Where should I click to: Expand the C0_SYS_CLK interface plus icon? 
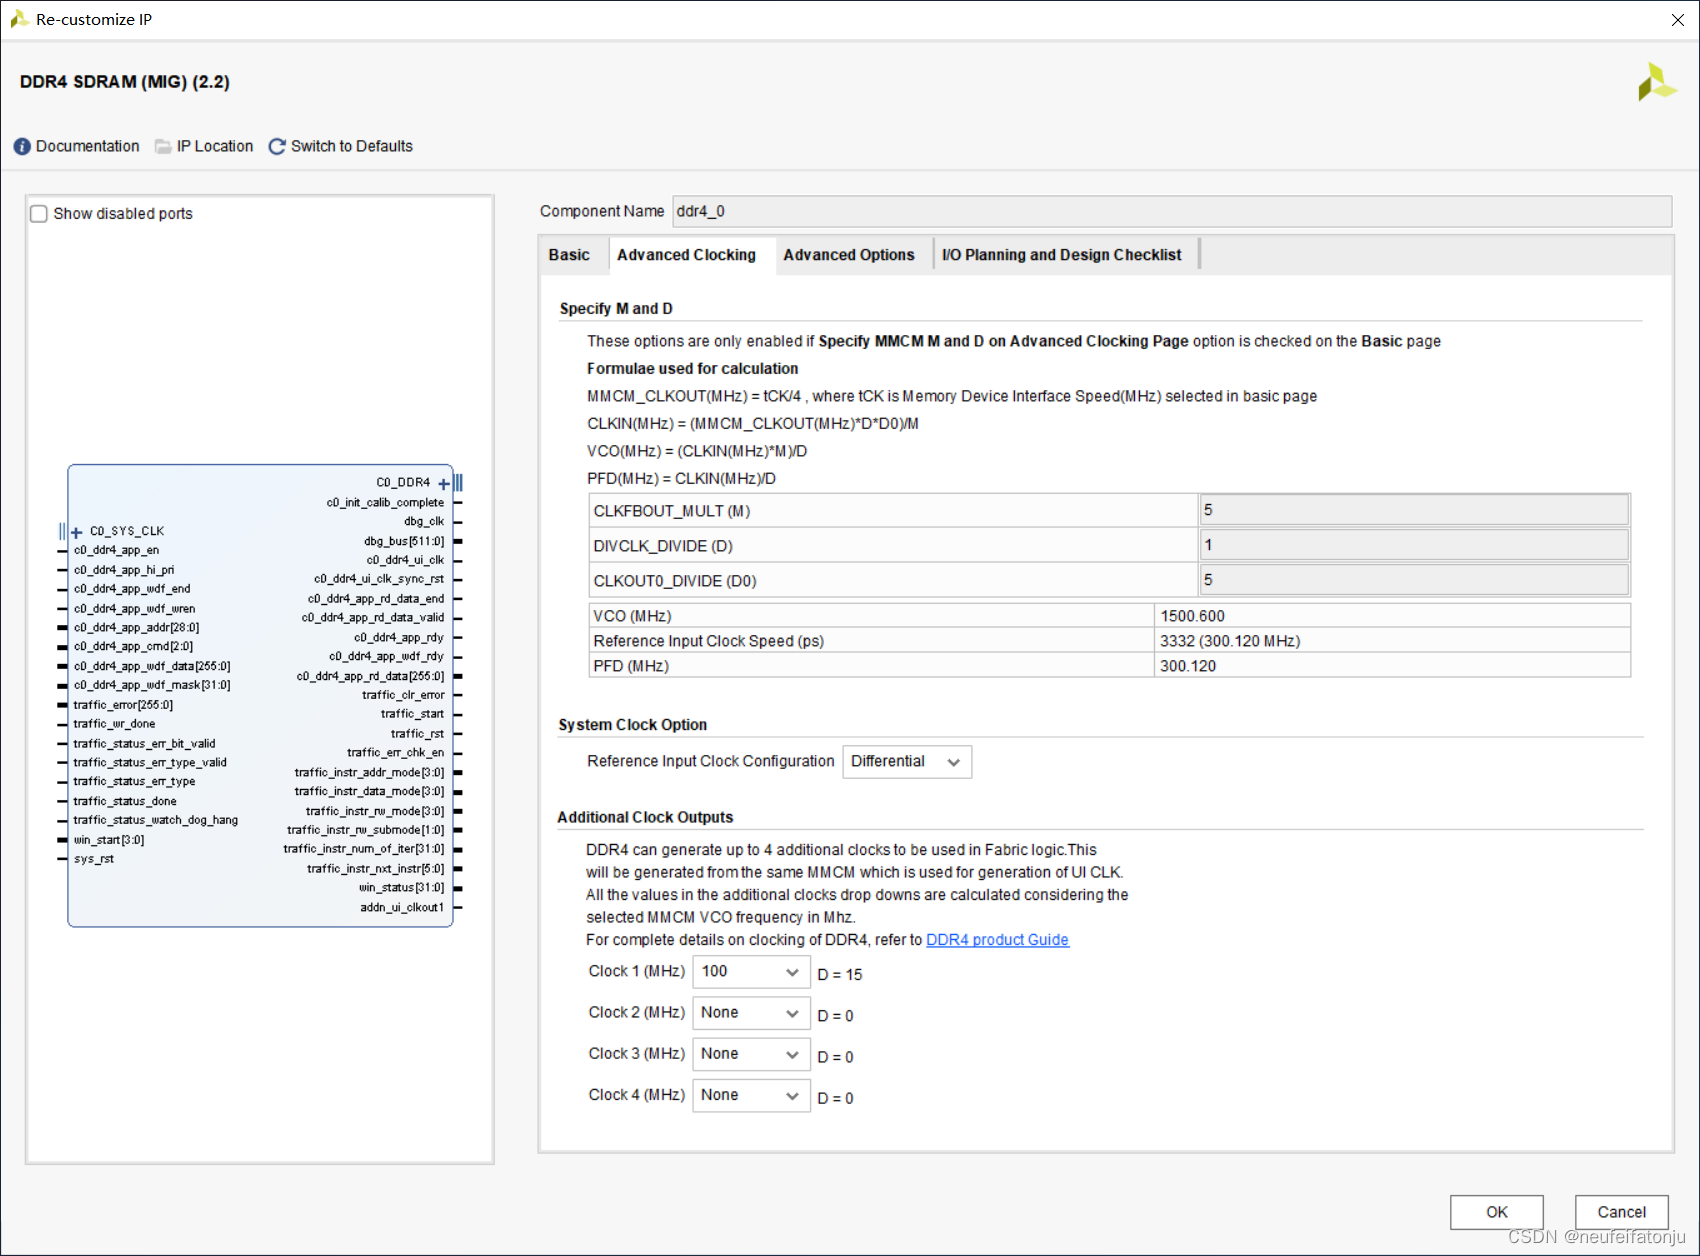pos(77,532)
